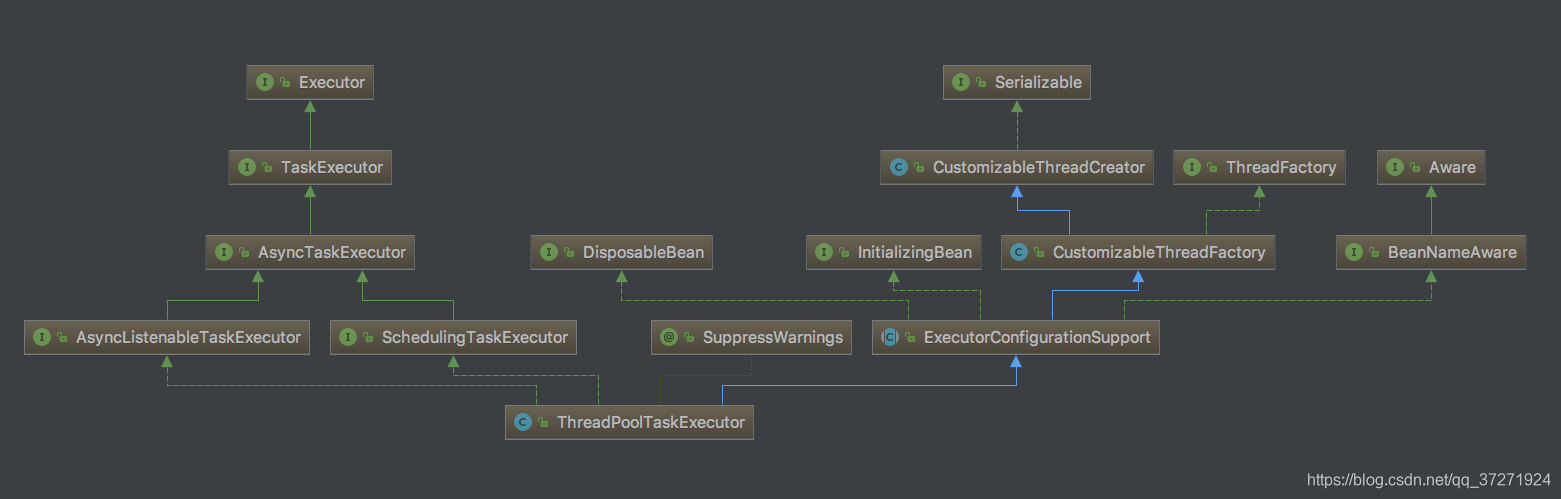Select the Serializable node label

[x=1038, y=82]
